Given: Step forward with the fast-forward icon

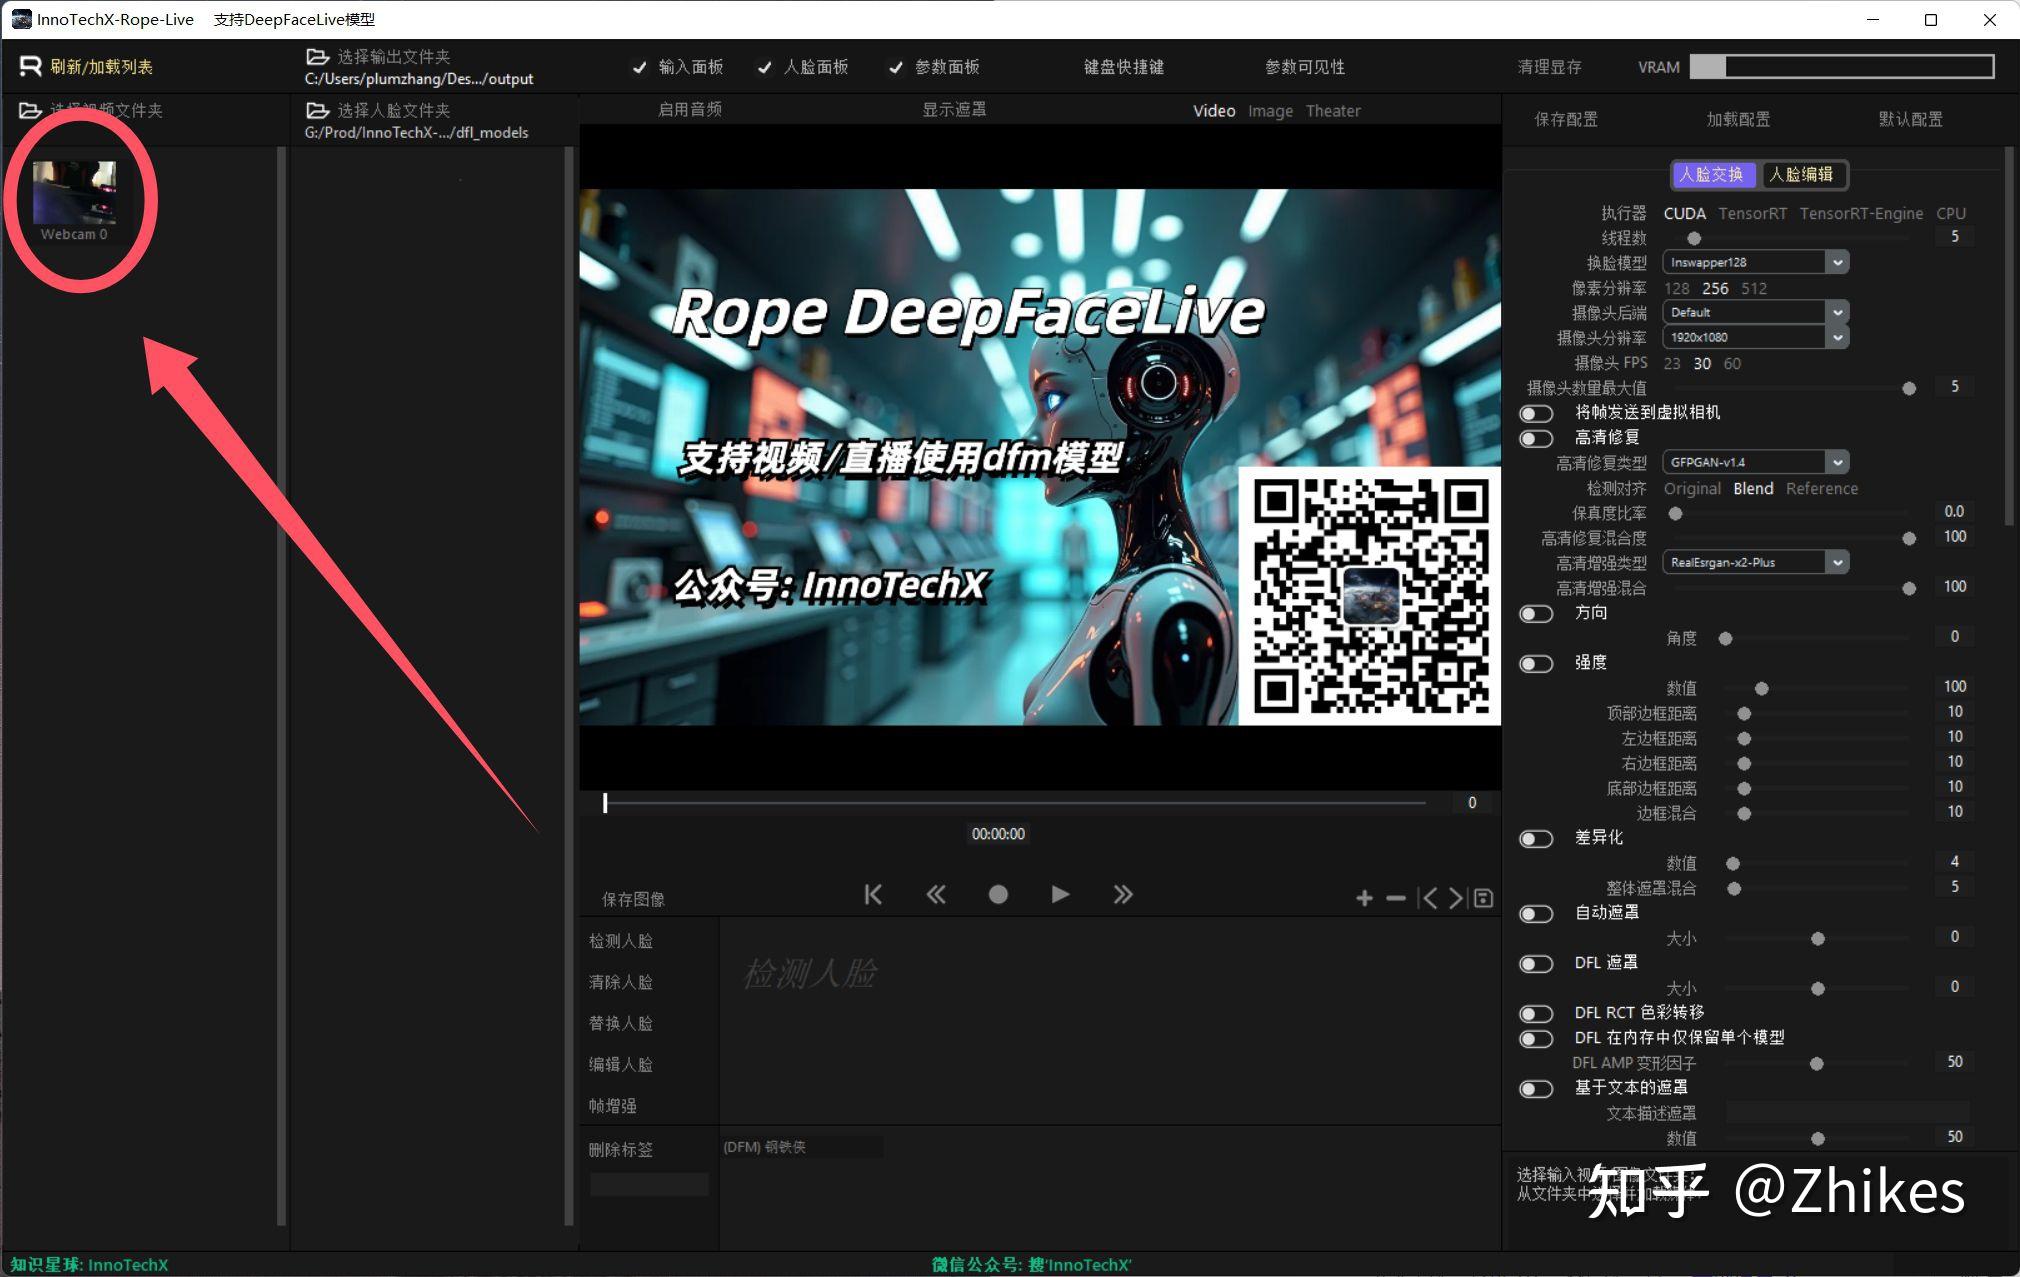Looking at the screenshot, I should [x=1123, y=894].
